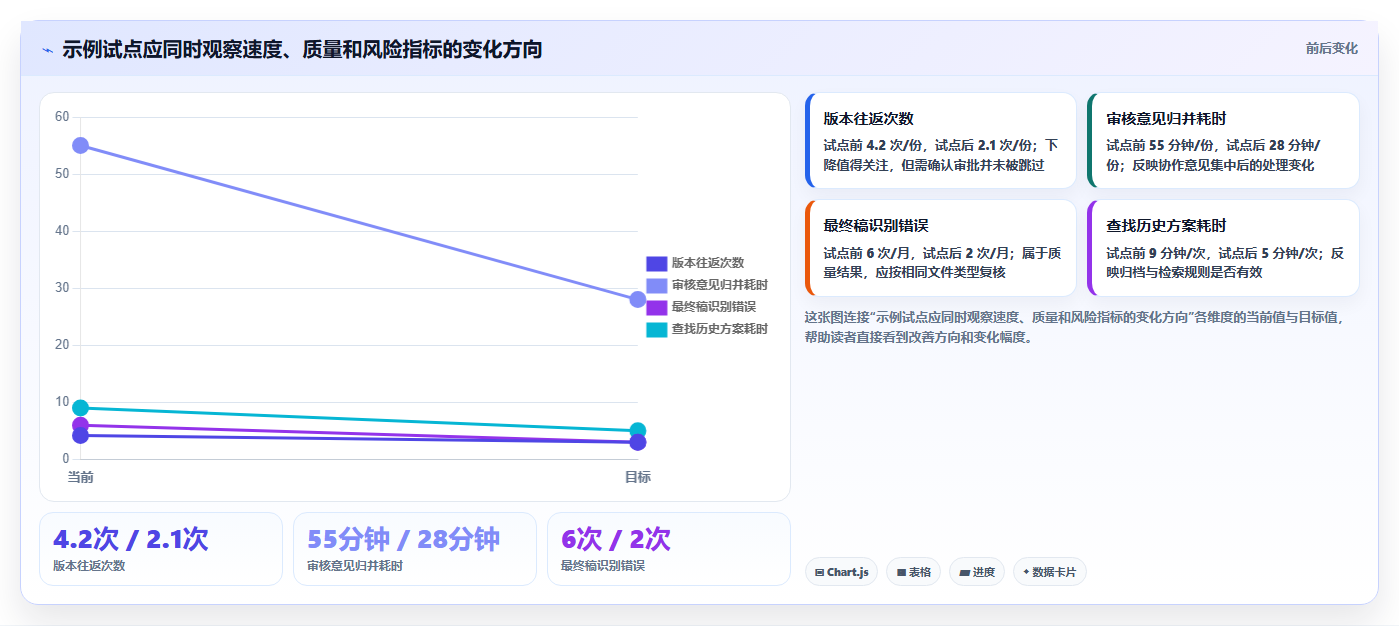Click the 55分钟 / 28分钟 stat card
Image resolution: width=1399 pixels, height=626 pixels.
coord(415,549)
